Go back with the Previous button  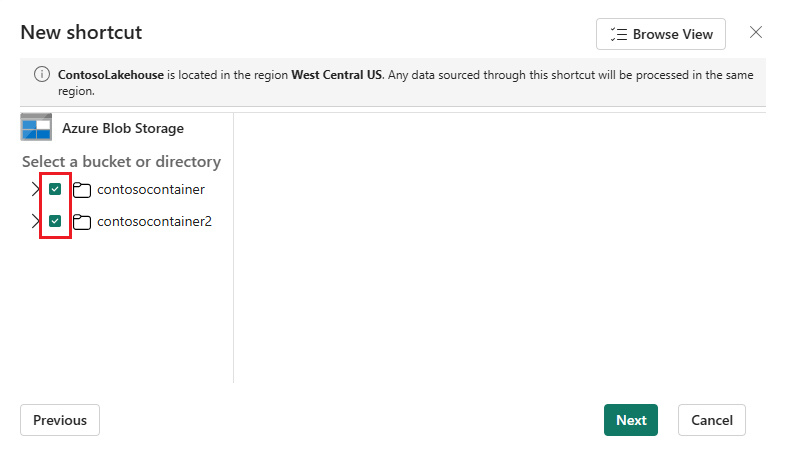pyautogui.click(x=60, y=420)
